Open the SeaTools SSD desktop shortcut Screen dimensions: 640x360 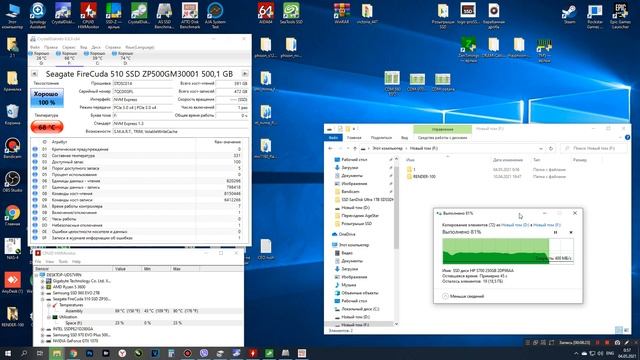point(291,13)
